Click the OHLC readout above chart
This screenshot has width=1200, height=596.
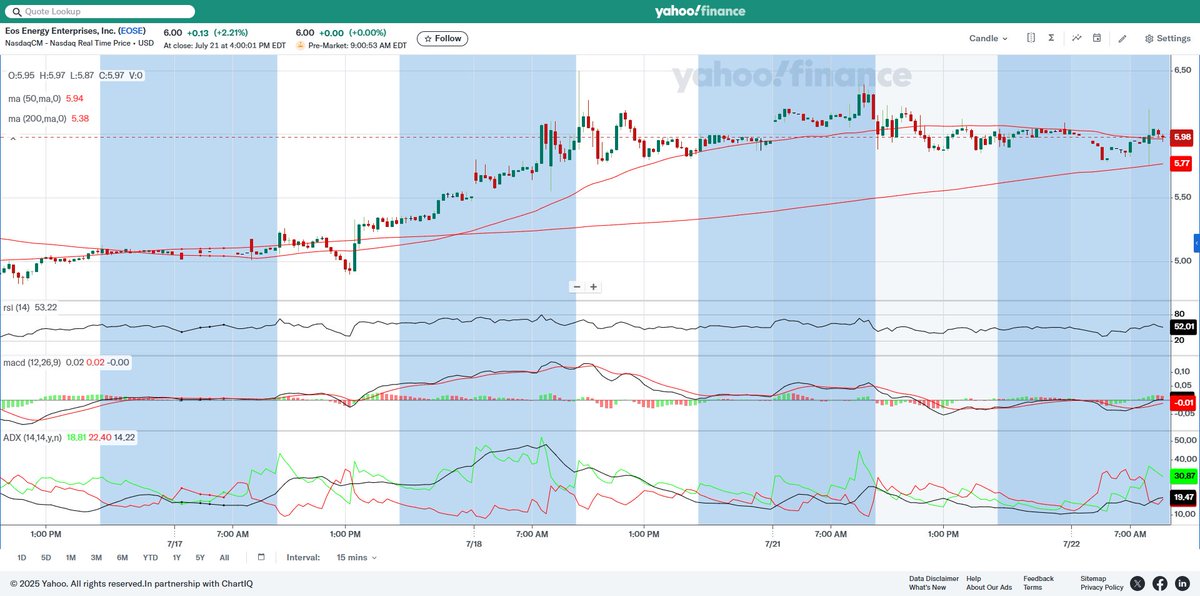[x=76, y=76]
